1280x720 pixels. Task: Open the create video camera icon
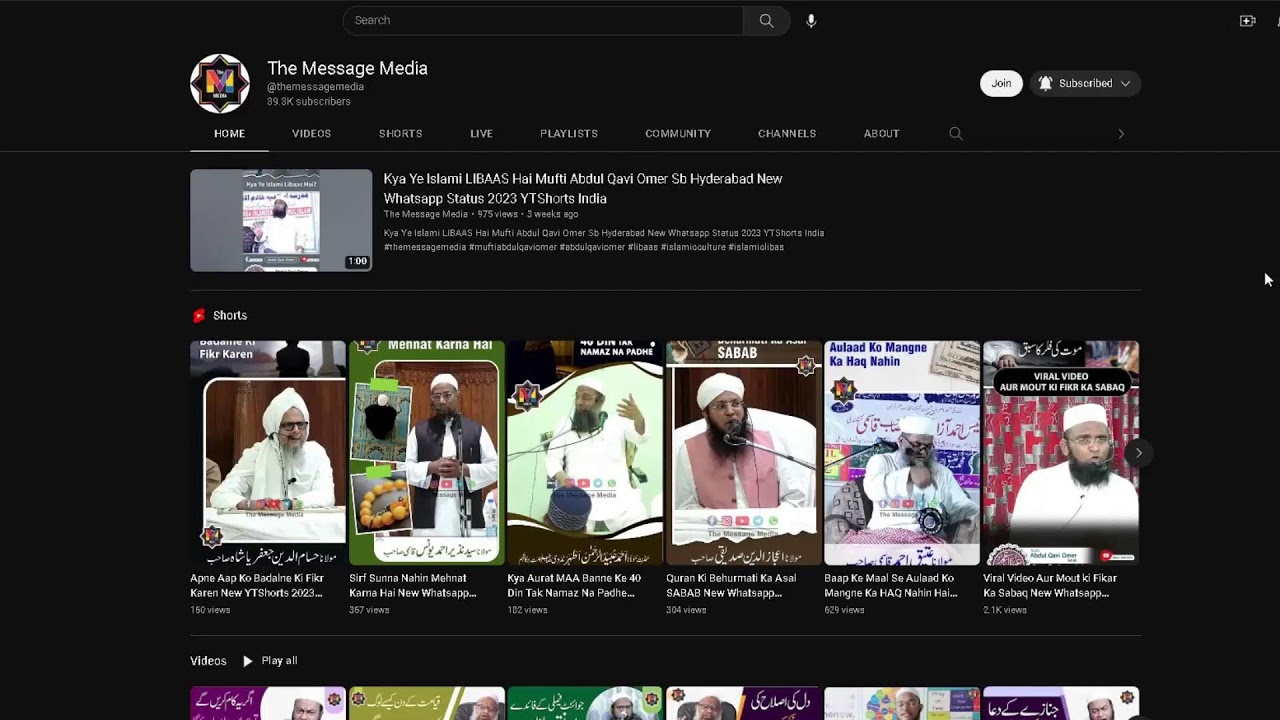[1247, 21]
